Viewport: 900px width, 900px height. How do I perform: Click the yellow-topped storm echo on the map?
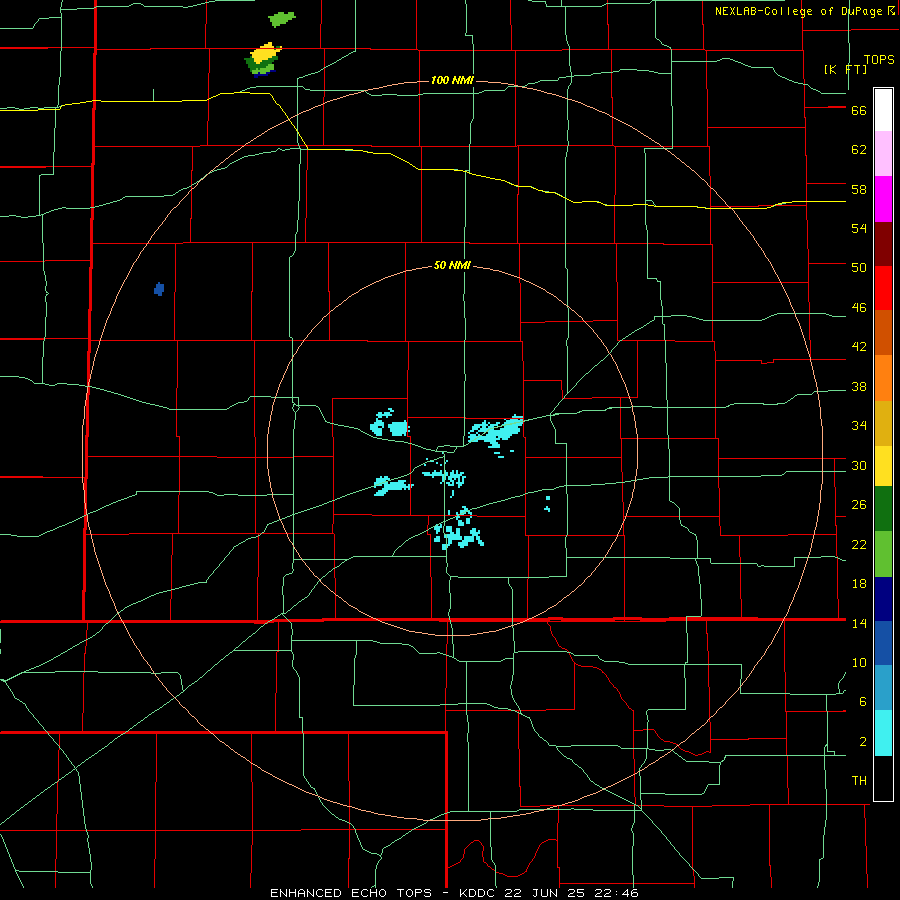(x=263, y=59)
